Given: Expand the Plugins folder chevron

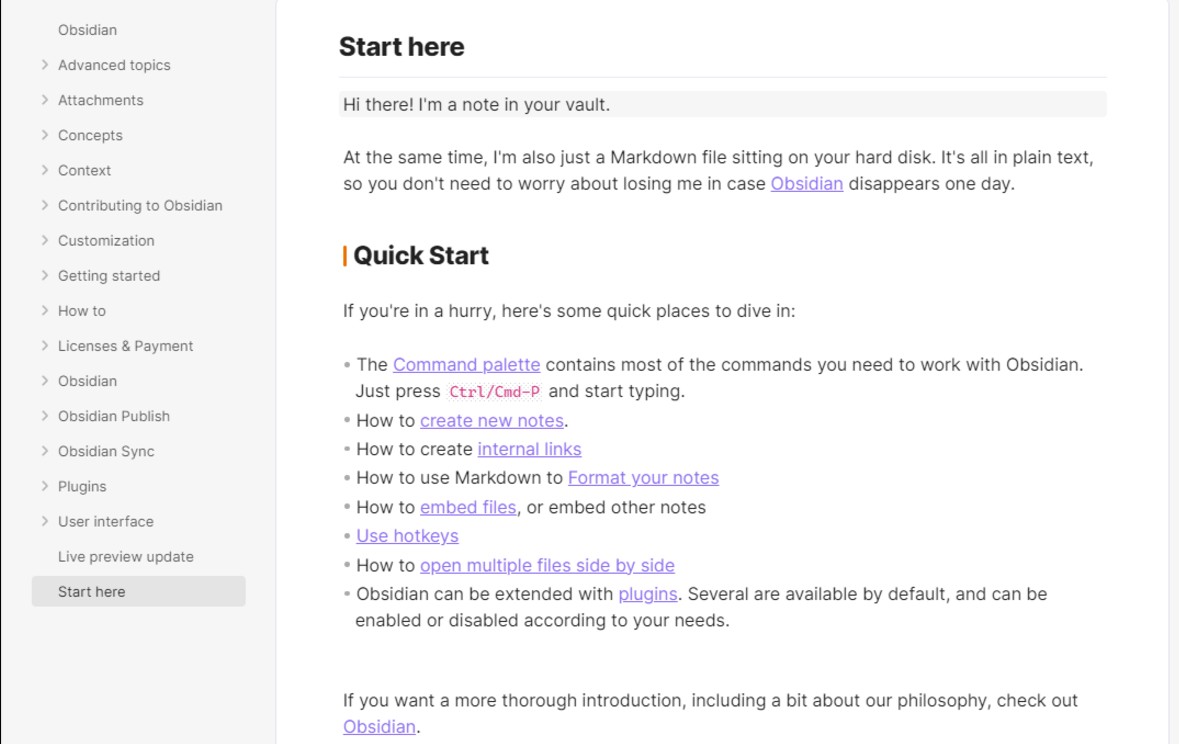Looking at the screenshot, I should pos(44,486).
